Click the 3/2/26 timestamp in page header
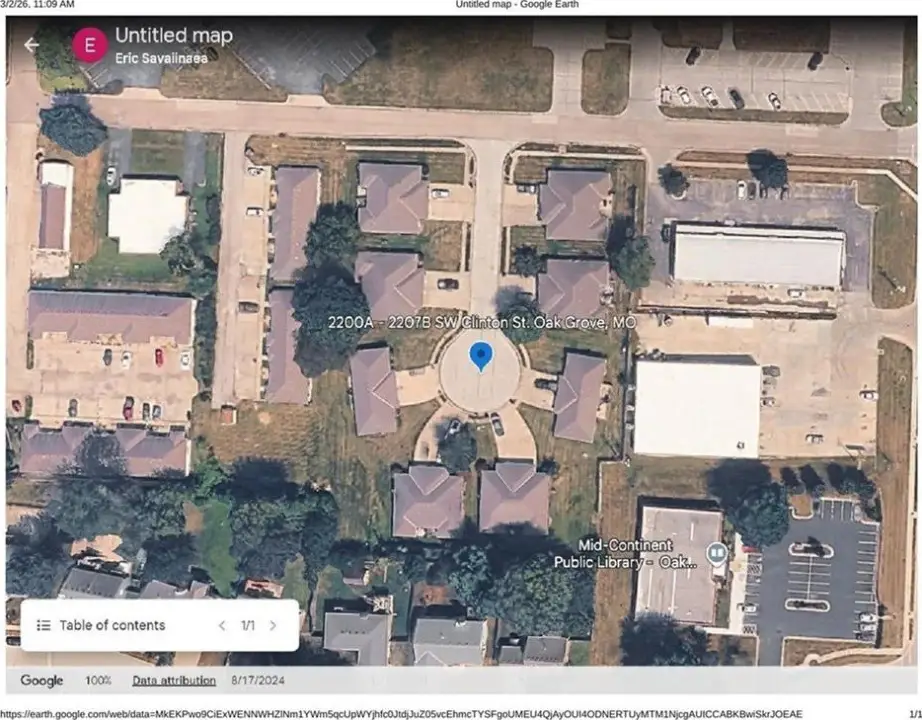 37,5
